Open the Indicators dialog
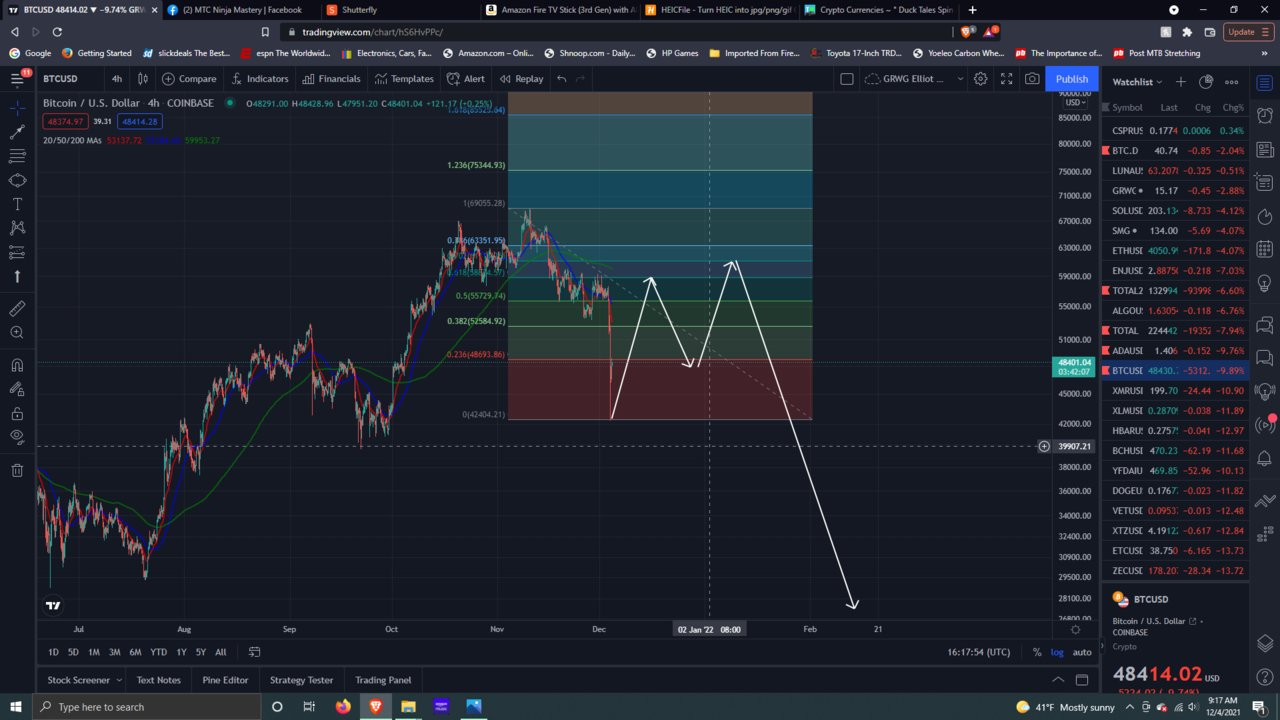The width and height of the screenshot is (1280, 720). pos(259,79)
